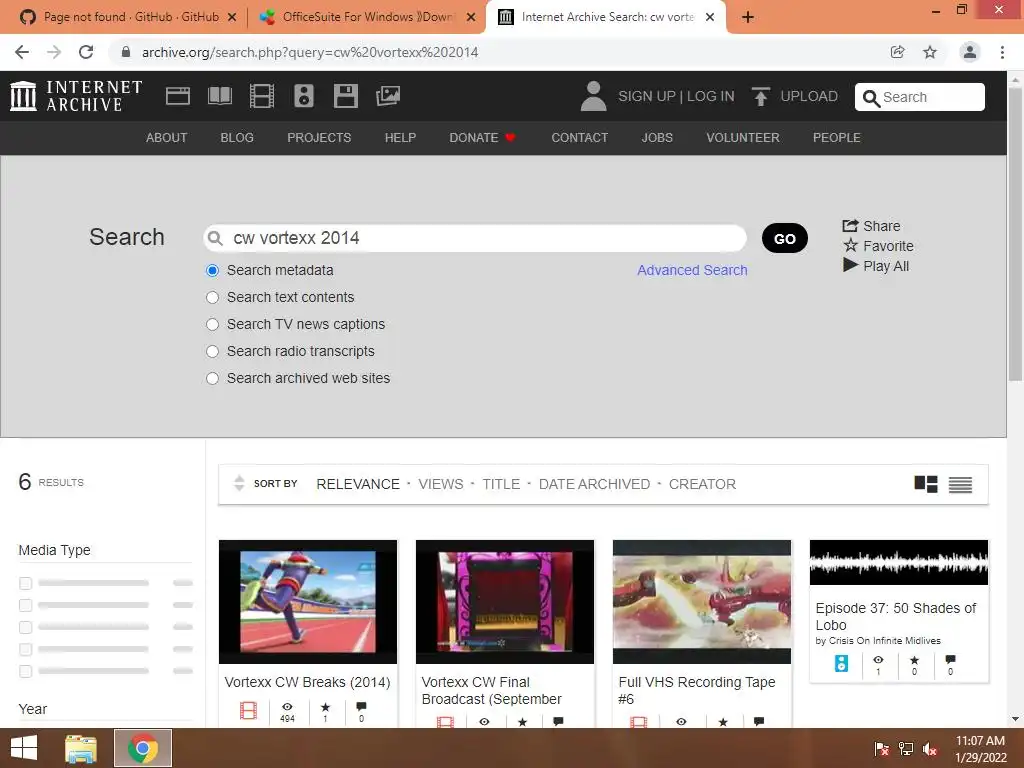Sort results by VIEWS

[441, 484]
